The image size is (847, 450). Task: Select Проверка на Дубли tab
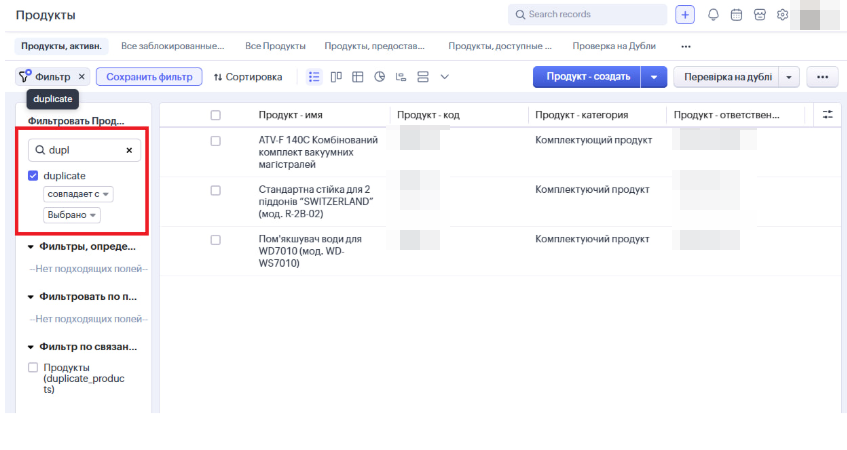pyautogui.click(x=614, y=46)
